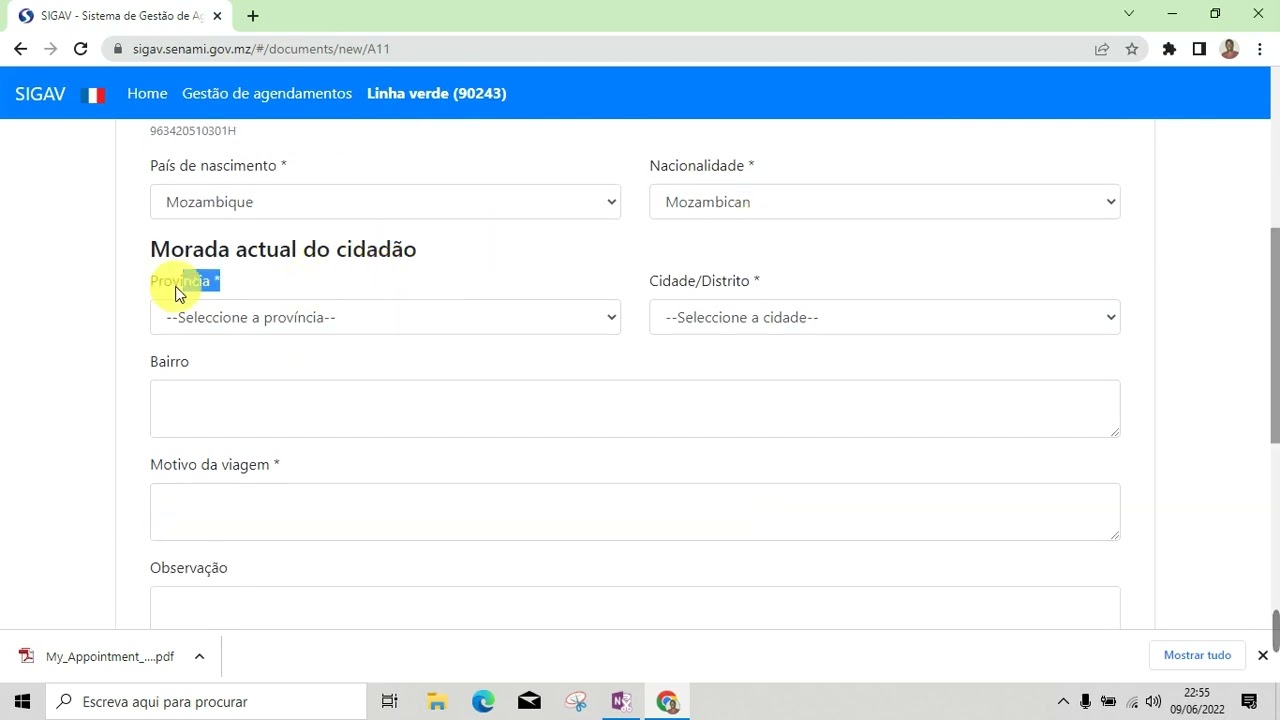Screen dimensions: 1280x720
Task: Close the downloads bar
Action: (1262, 655)
